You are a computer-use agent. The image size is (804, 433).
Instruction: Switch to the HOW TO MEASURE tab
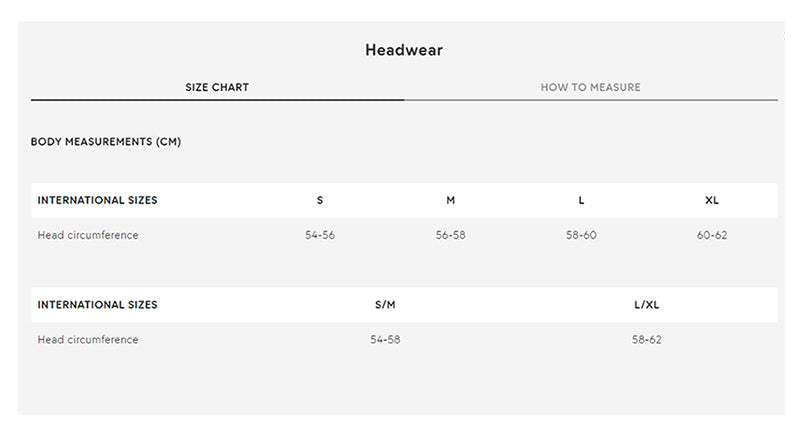[590, 87]
